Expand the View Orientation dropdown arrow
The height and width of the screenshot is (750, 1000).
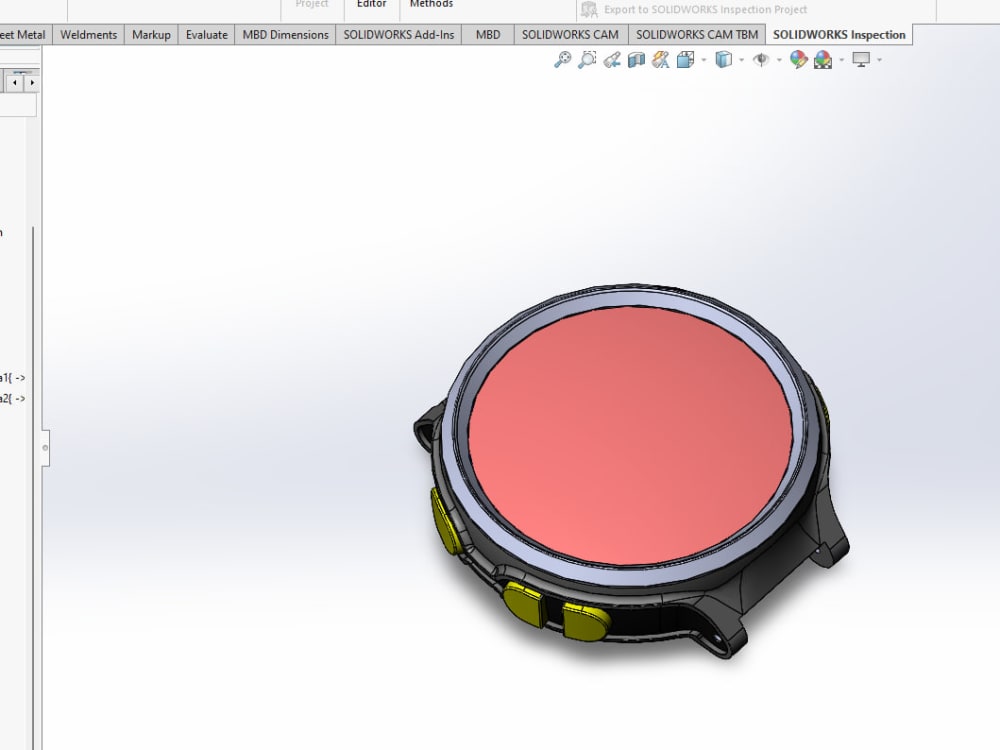704,60
